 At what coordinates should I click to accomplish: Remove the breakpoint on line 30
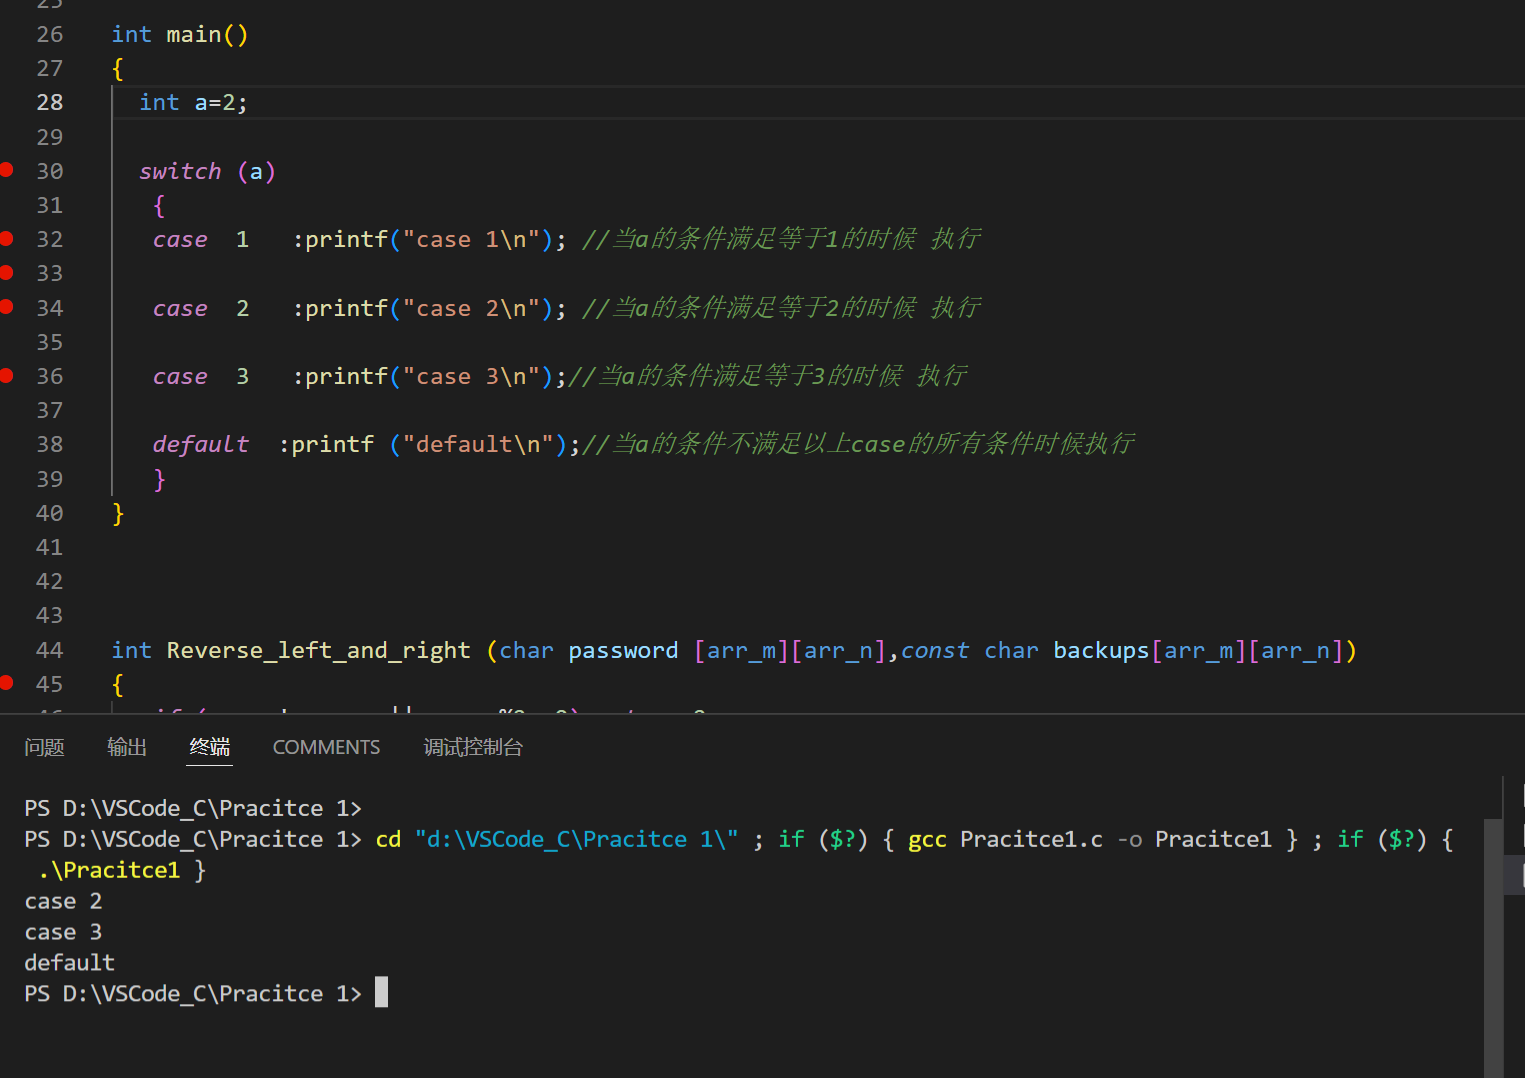coord(7,170)
